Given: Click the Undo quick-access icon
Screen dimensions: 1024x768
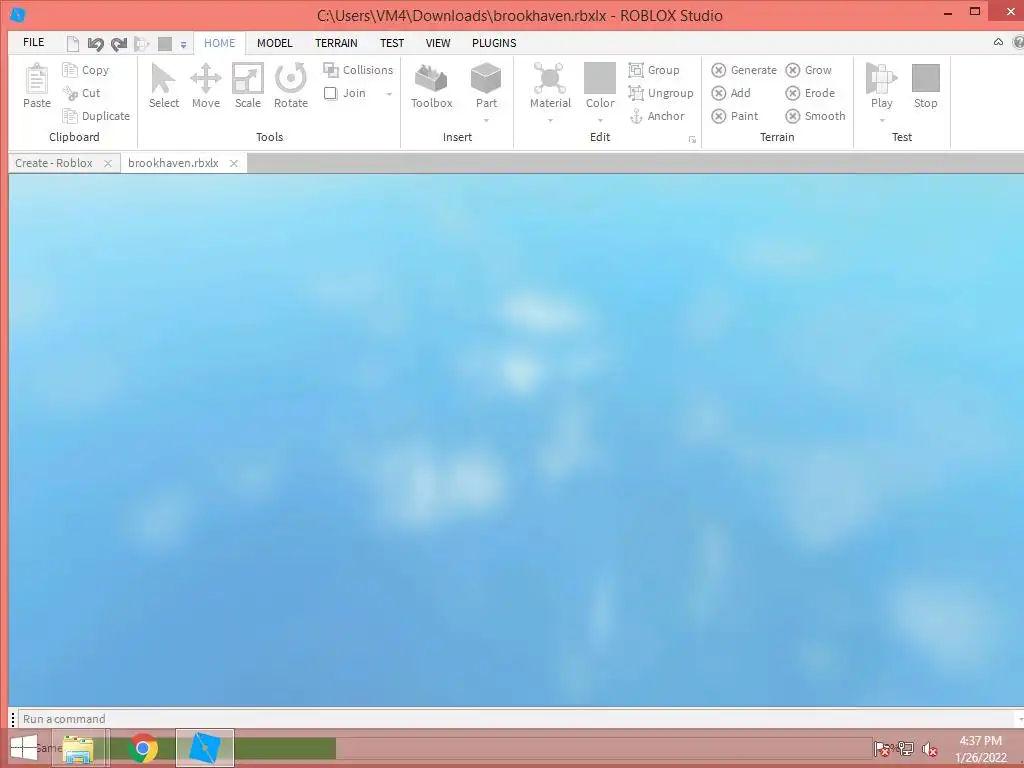Looking at the screenshot, I should (x=95, y=44).
